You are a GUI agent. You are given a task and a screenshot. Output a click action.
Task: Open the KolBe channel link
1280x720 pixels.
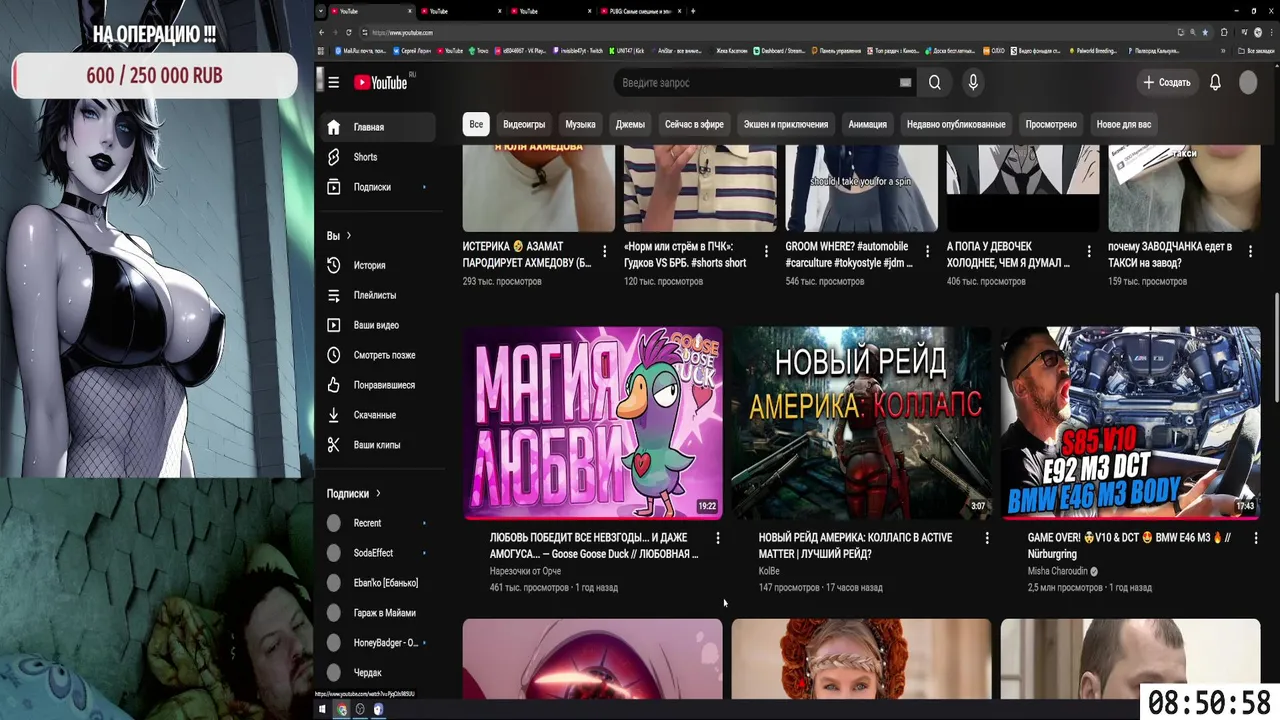click(769, 572)
